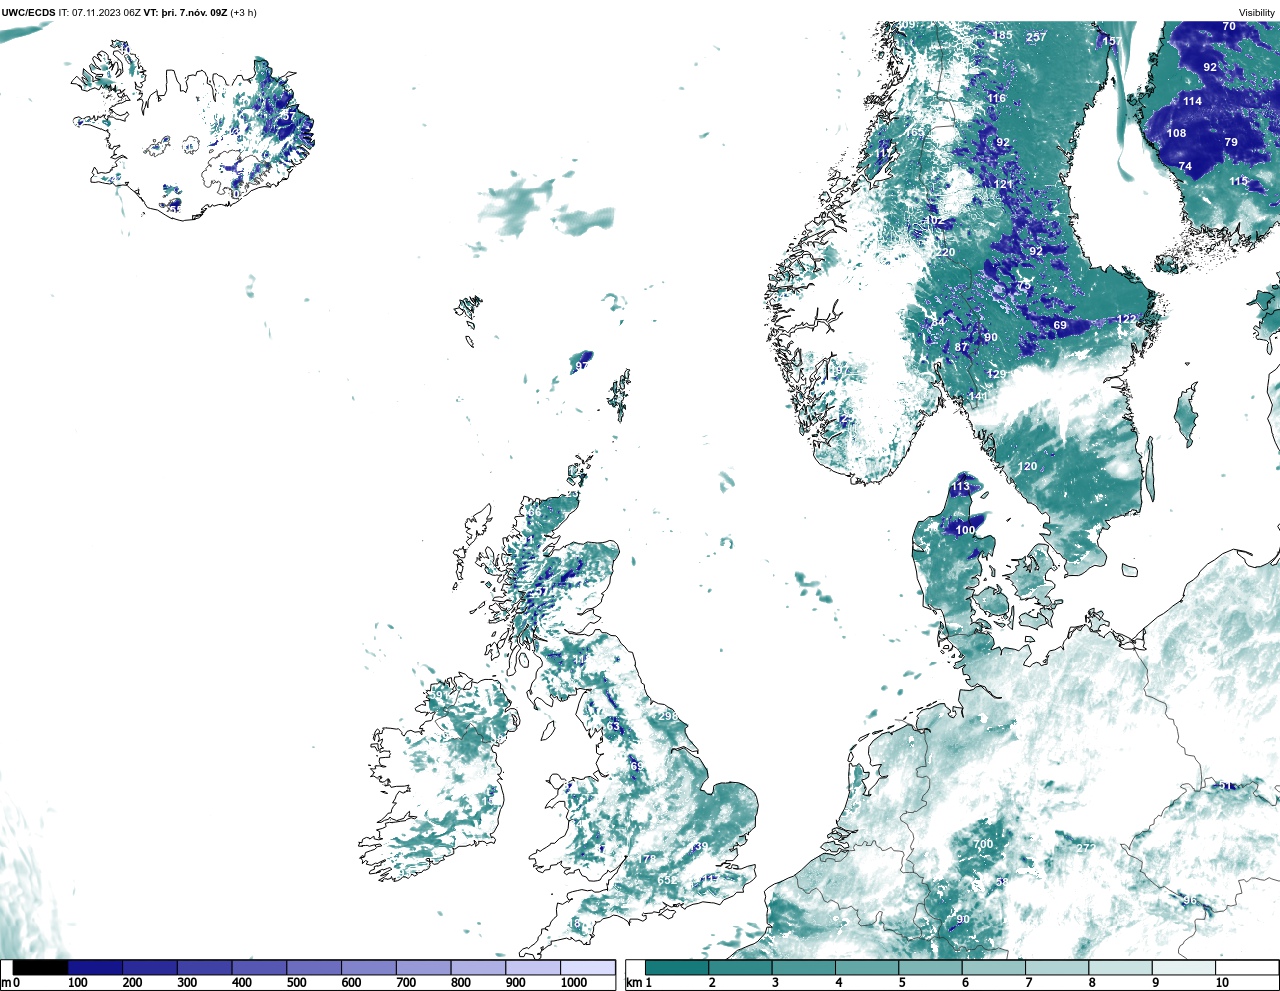
Task: Click the '298' value on England's east coast
Action: (668, 716)
